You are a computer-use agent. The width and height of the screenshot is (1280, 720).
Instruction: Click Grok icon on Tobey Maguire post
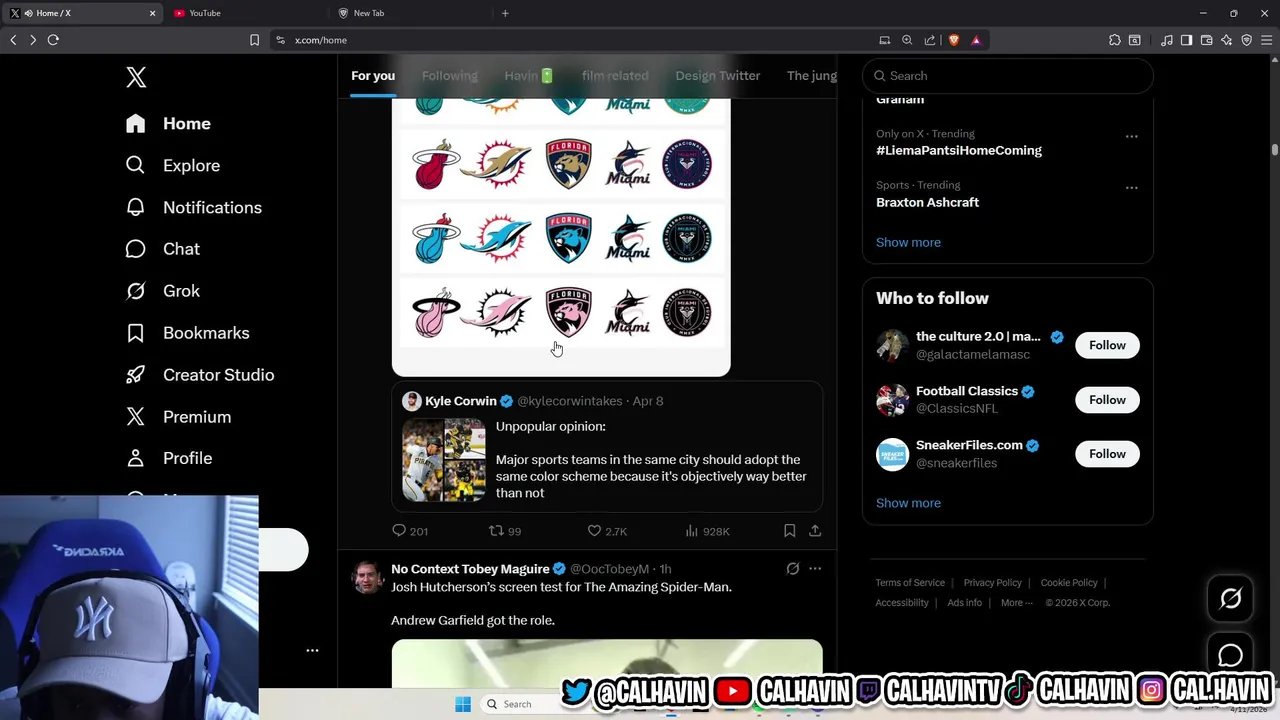[x=792, y=569]
